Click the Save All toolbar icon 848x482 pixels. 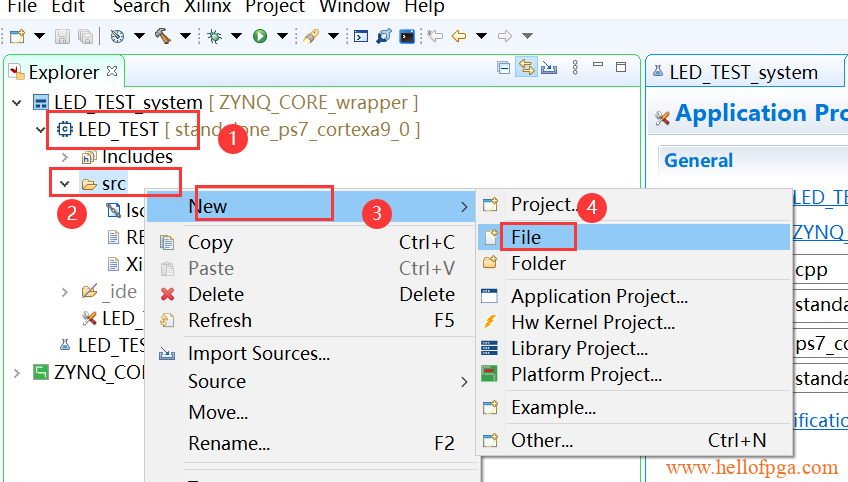coord(85,36)
